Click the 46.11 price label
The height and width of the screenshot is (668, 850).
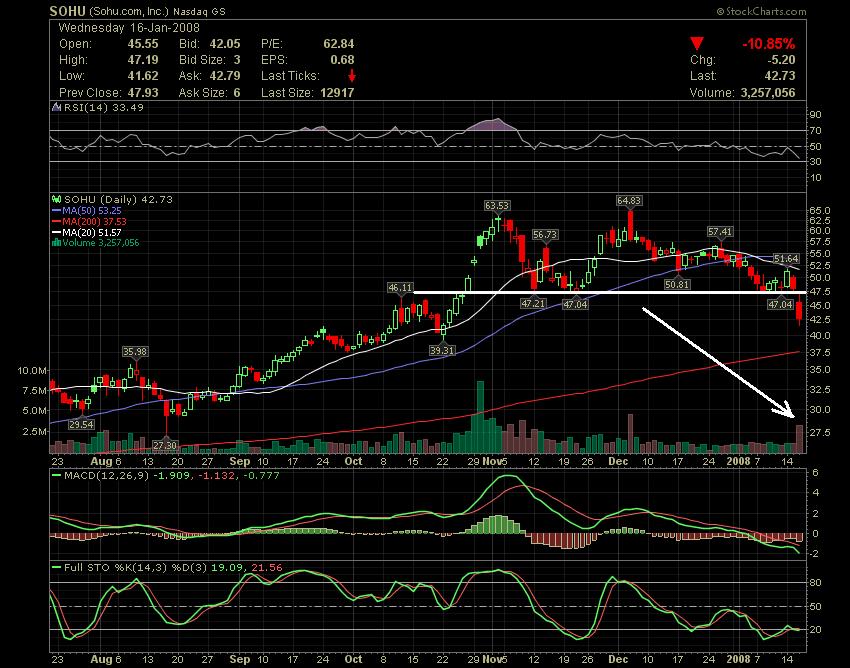(400, 287)
